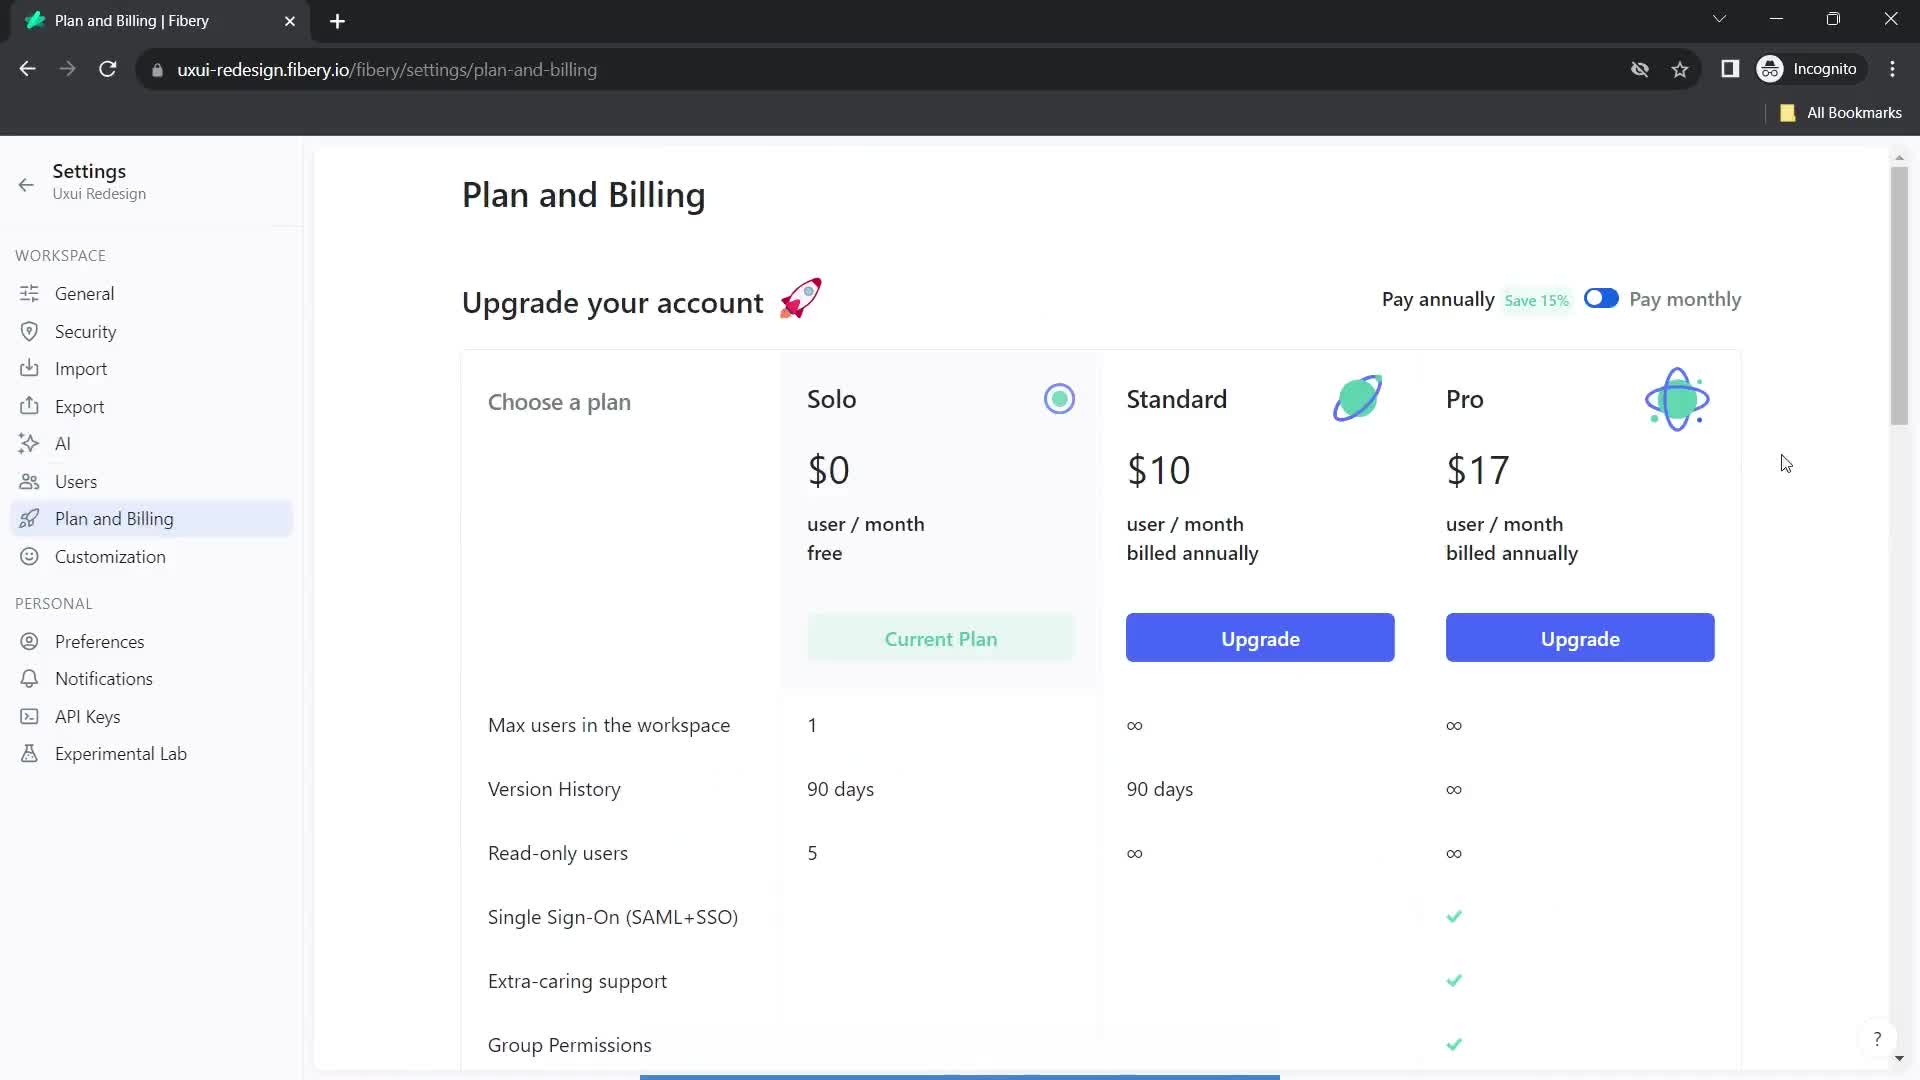Click Upgrade button for Pro plan
This screenshot has height=1080, width=1920.
[1580, 638]
